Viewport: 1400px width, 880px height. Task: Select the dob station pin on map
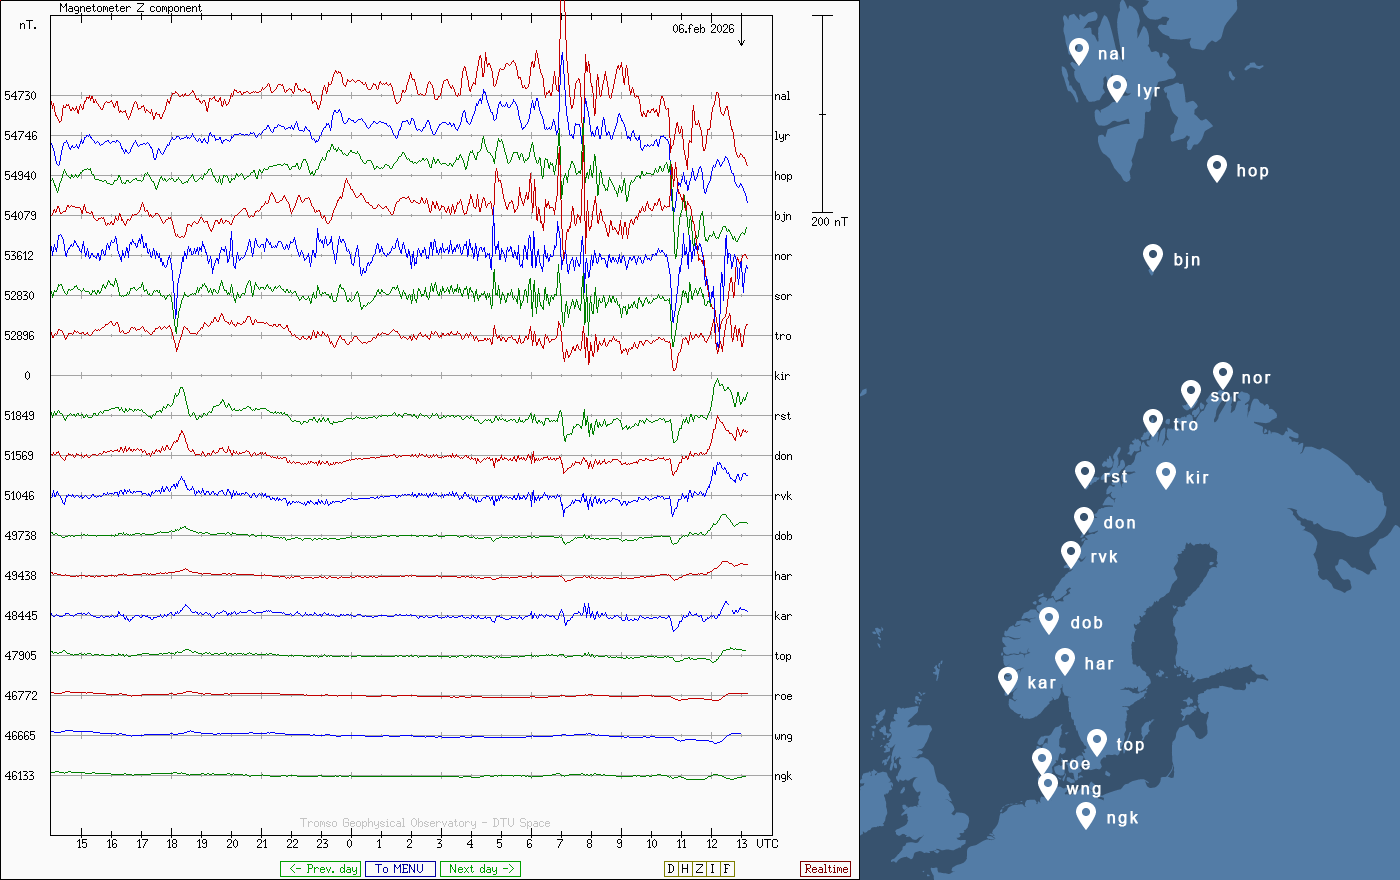click(x=1049, y=620)
